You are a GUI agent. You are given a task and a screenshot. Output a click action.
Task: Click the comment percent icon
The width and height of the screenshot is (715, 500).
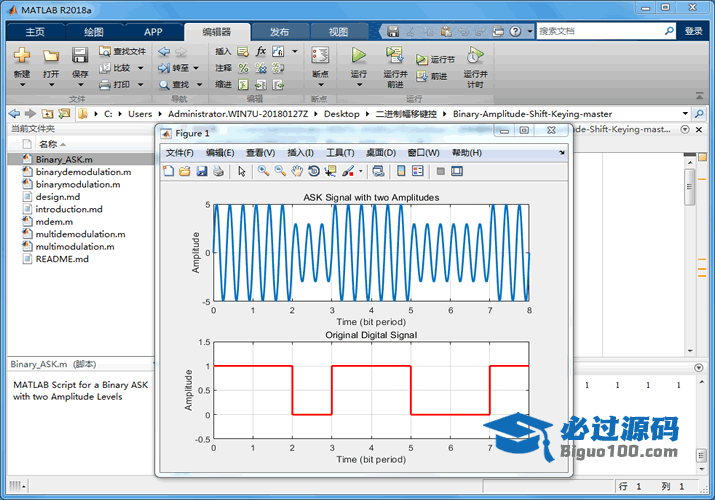pos(244,68)
